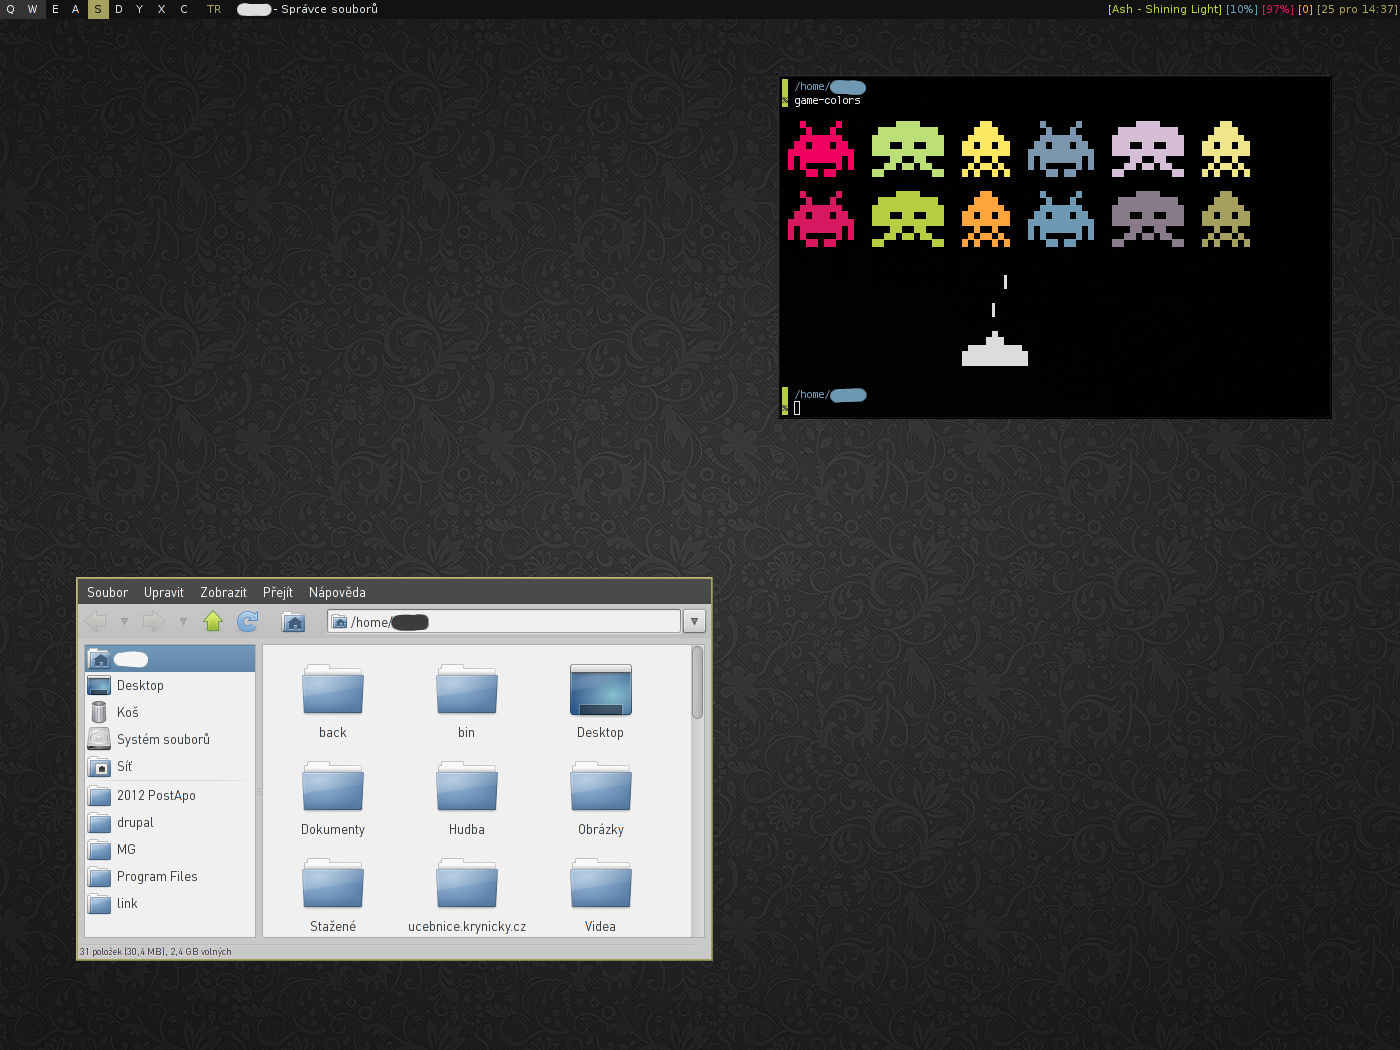Click the Back arrow in file manager toolbar
Screen dimensions: 1400x1050
[x=96, y=621]
